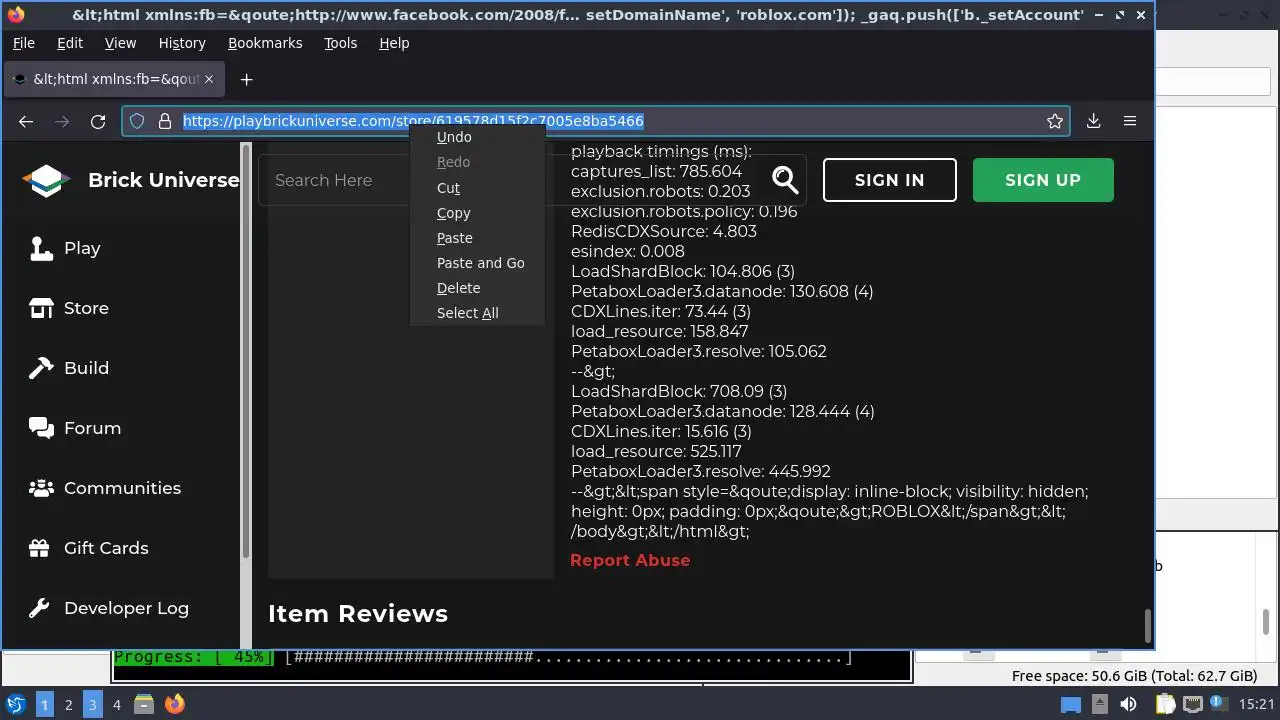Open the system start menu icon

[16, 704]
